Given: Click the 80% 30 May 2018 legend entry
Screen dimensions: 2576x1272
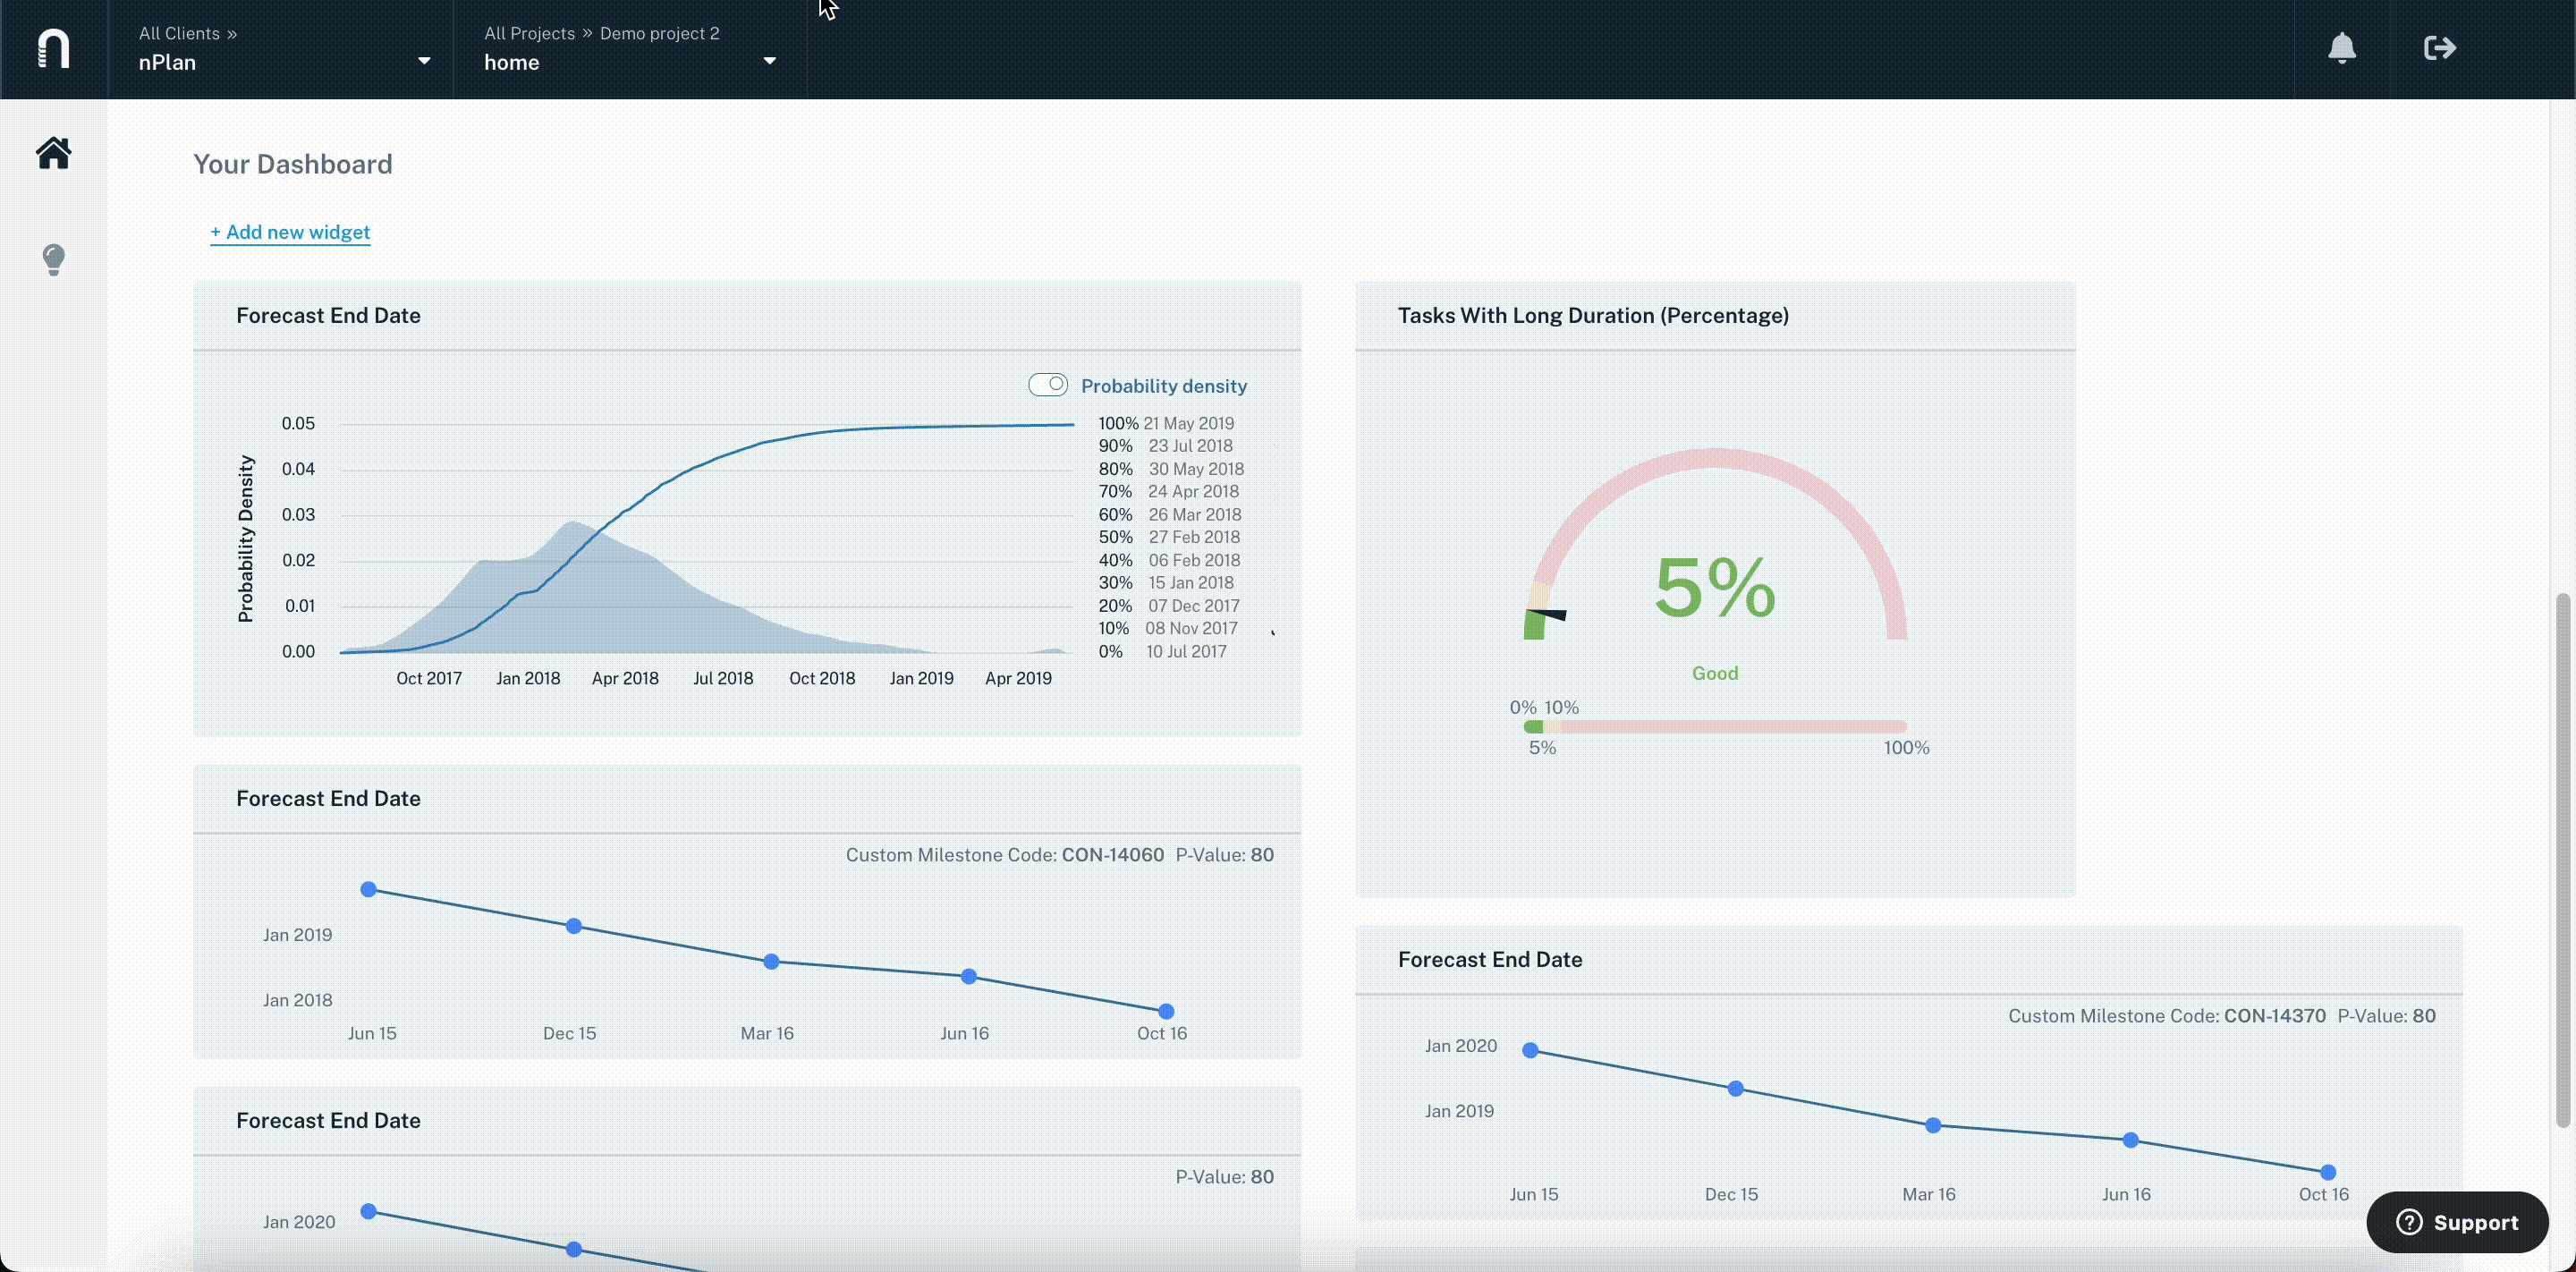Looking at the screenshot, I should 1171,469.
